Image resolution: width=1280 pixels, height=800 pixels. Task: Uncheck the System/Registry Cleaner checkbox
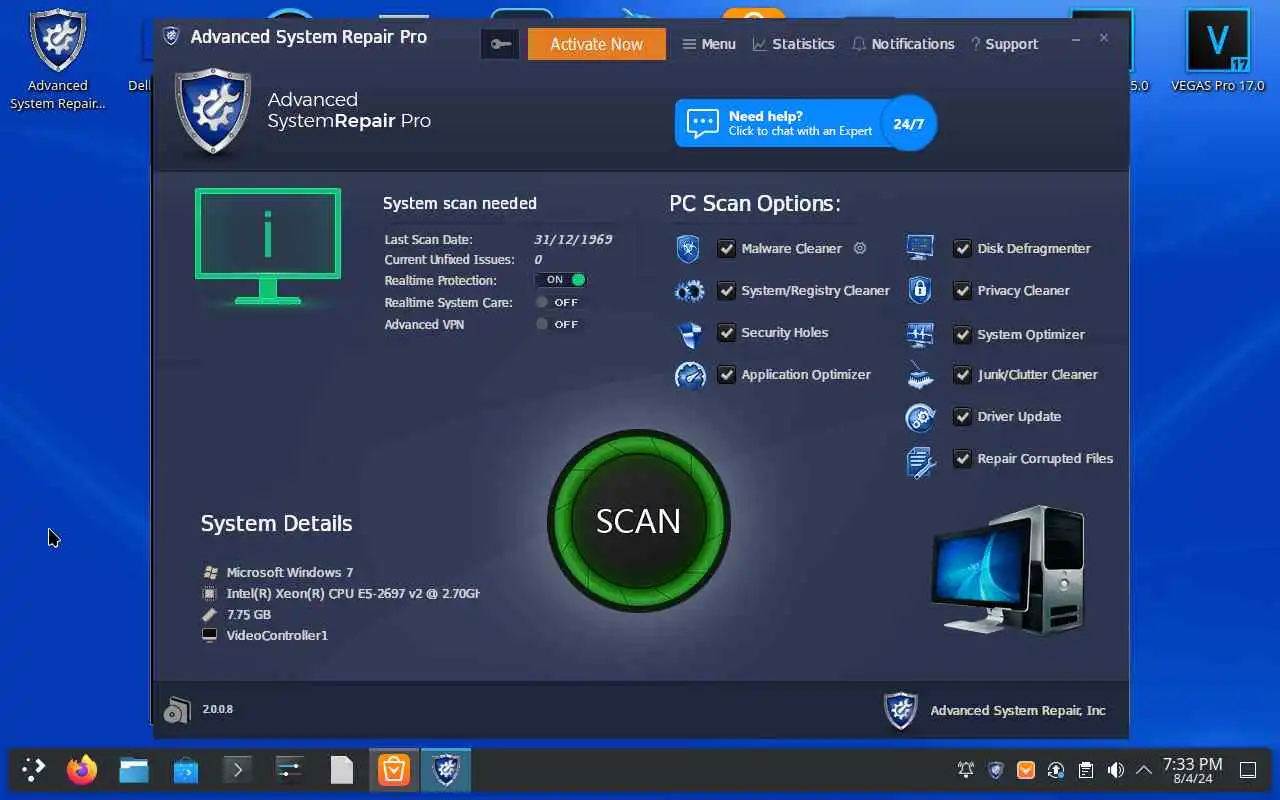(x=727, y=291)
